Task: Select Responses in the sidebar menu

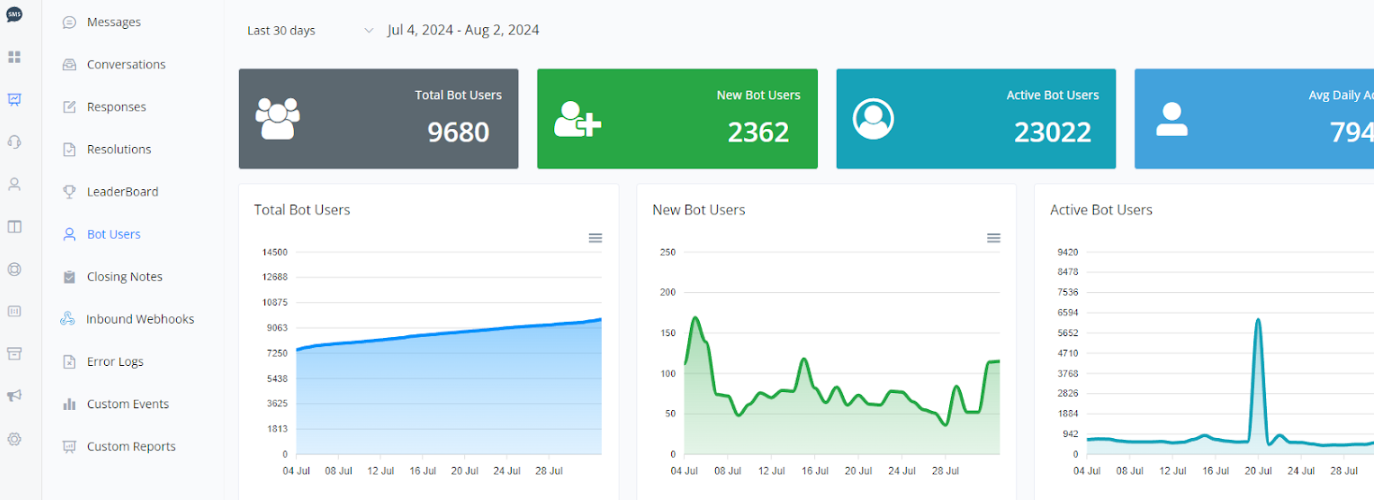Action: 116,107
